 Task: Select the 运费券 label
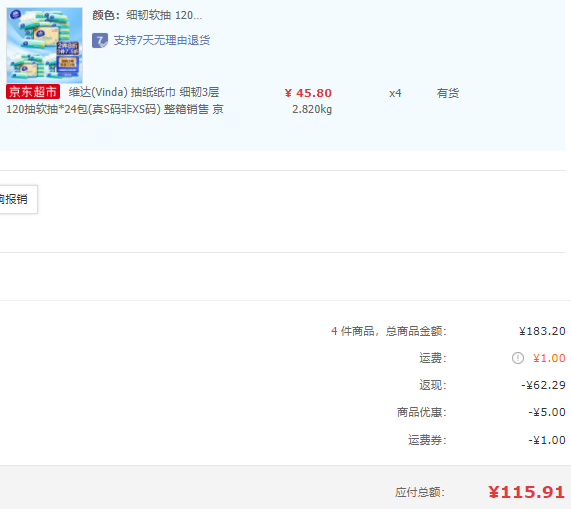click(427, 440)
